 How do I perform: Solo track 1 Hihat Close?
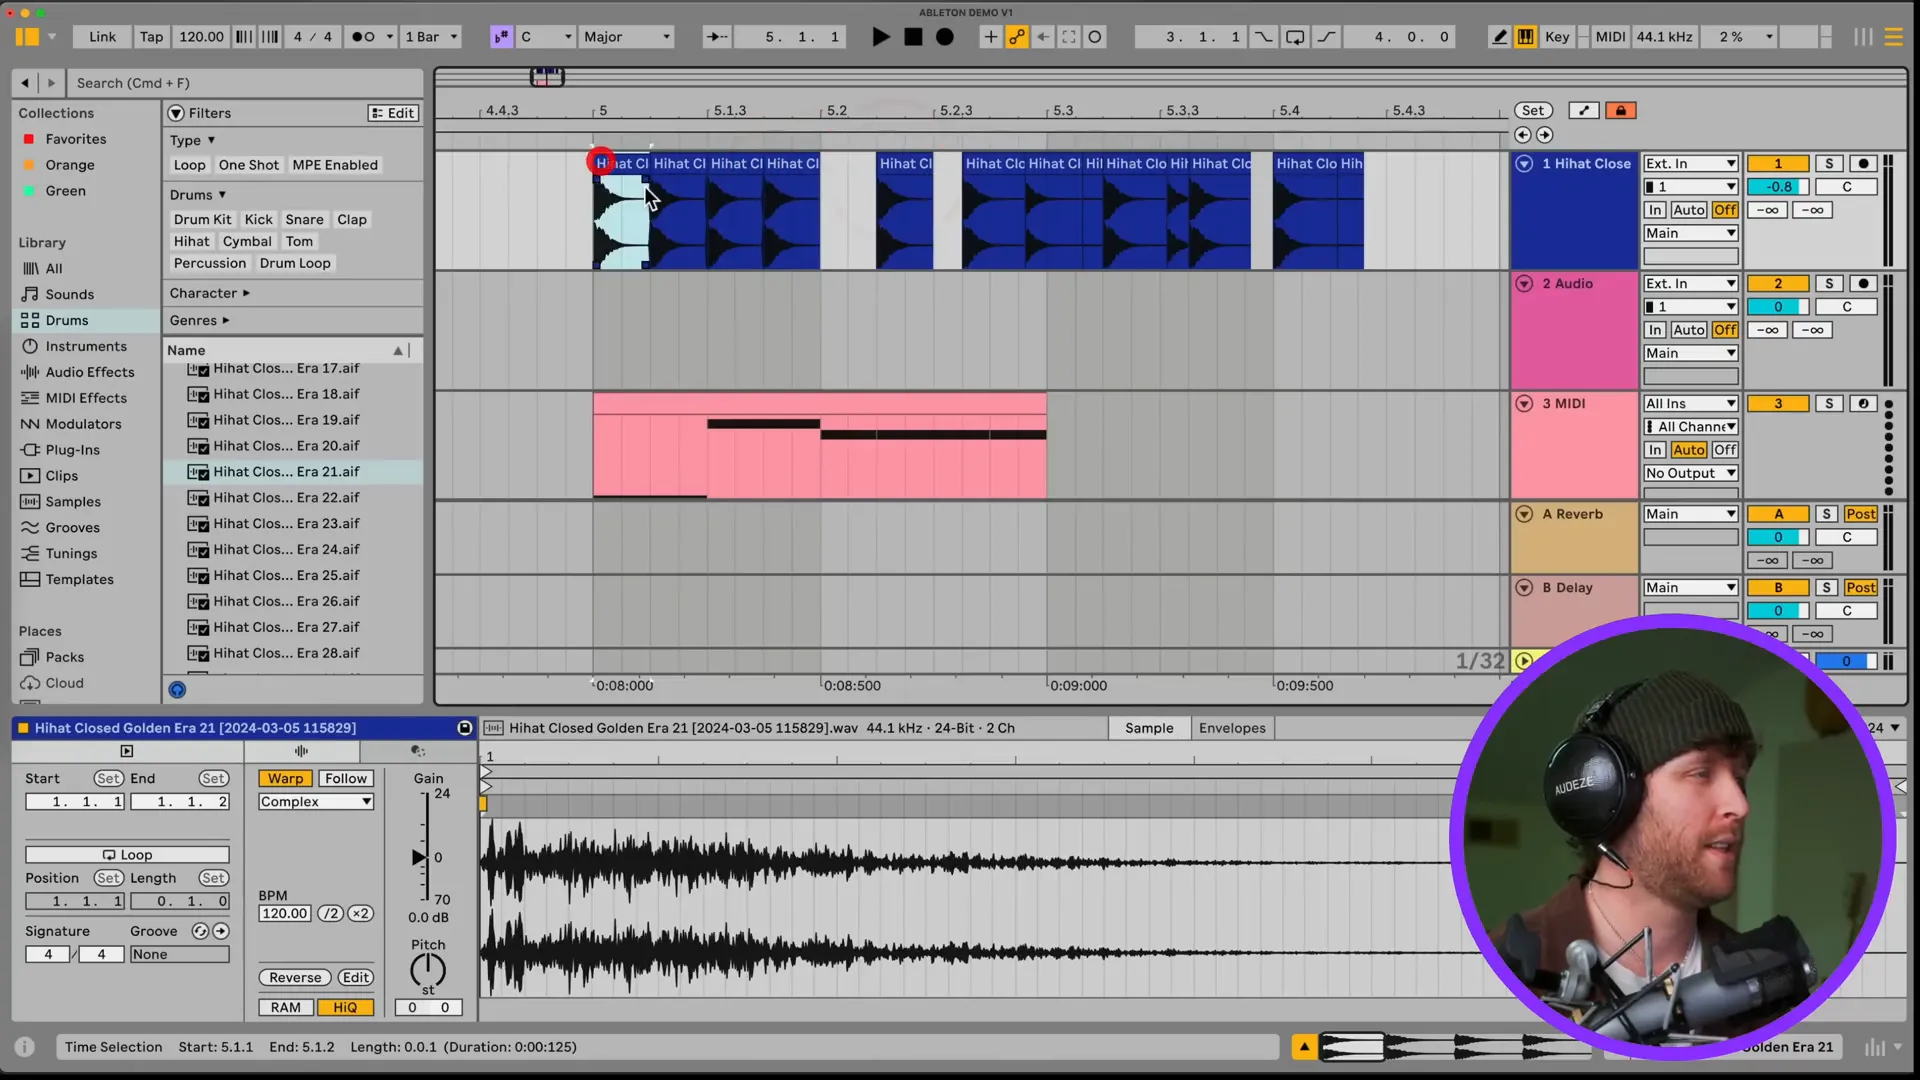1829,164
